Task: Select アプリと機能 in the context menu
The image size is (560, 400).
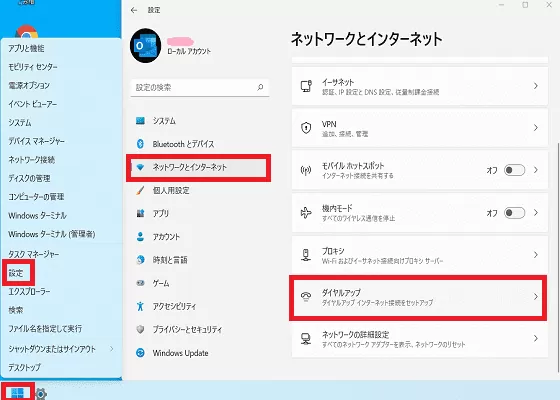Action: pos(26,48)
